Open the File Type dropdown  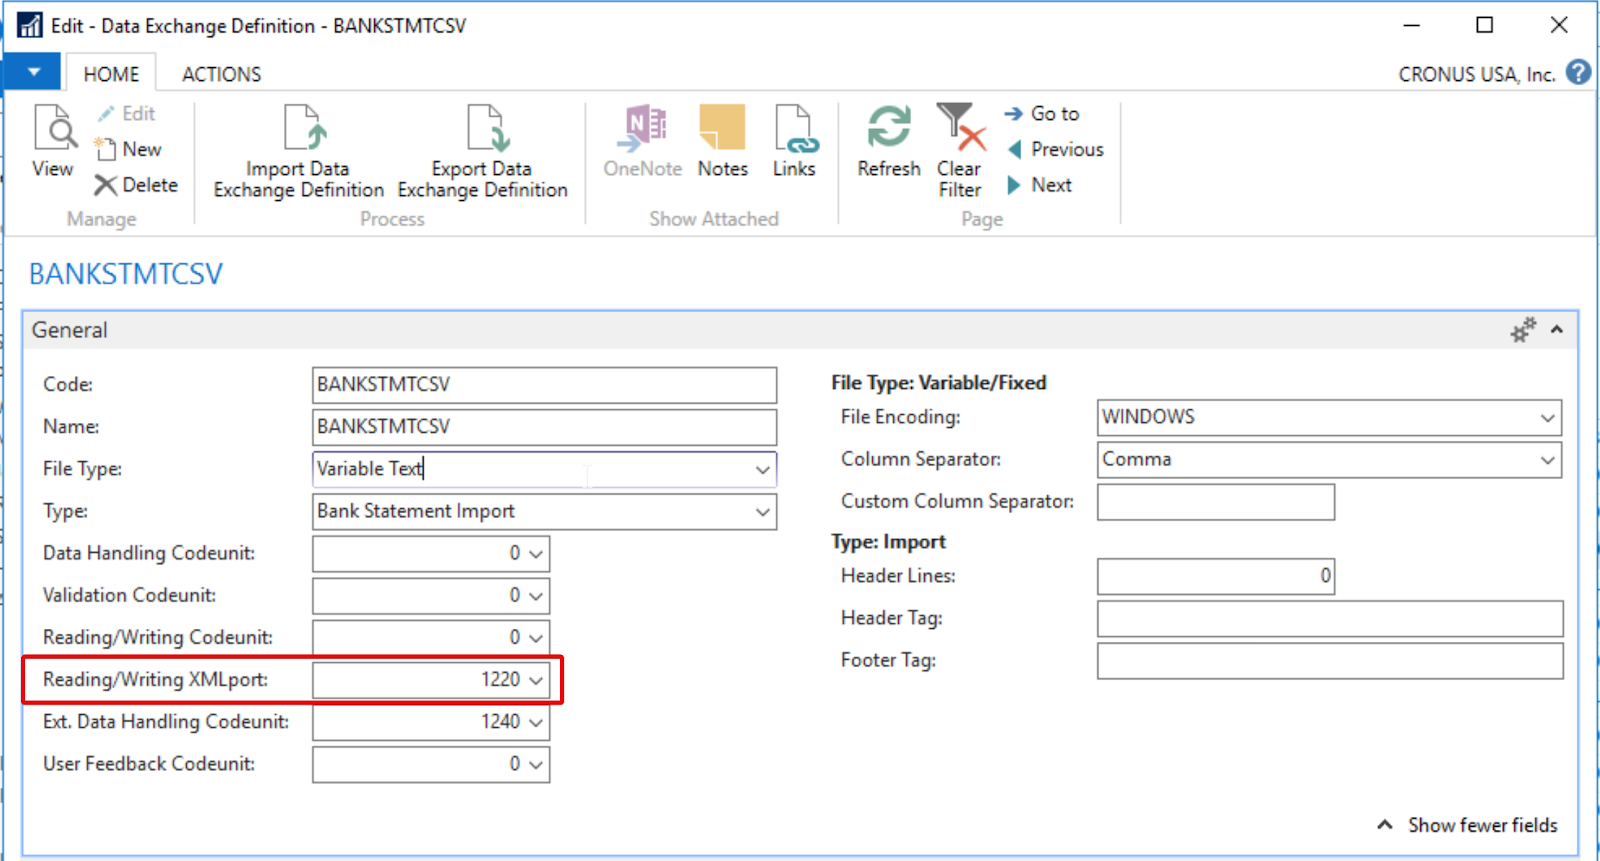[x=763, y=469]
